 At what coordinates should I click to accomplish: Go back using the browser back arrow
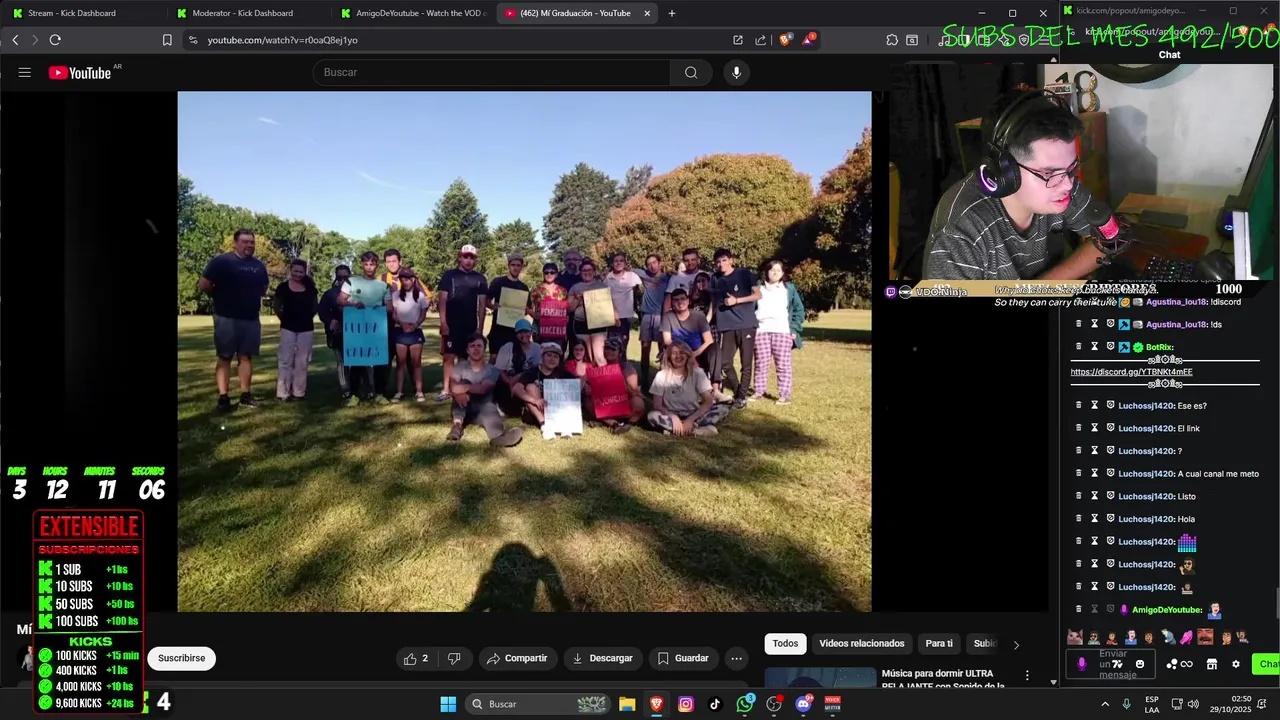15,40
